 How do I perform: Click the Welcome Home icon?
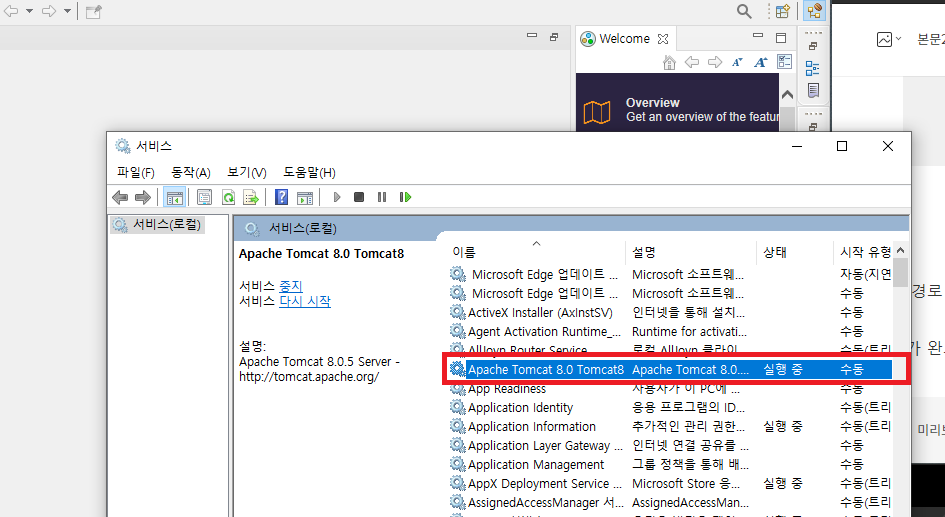[669, 62]
